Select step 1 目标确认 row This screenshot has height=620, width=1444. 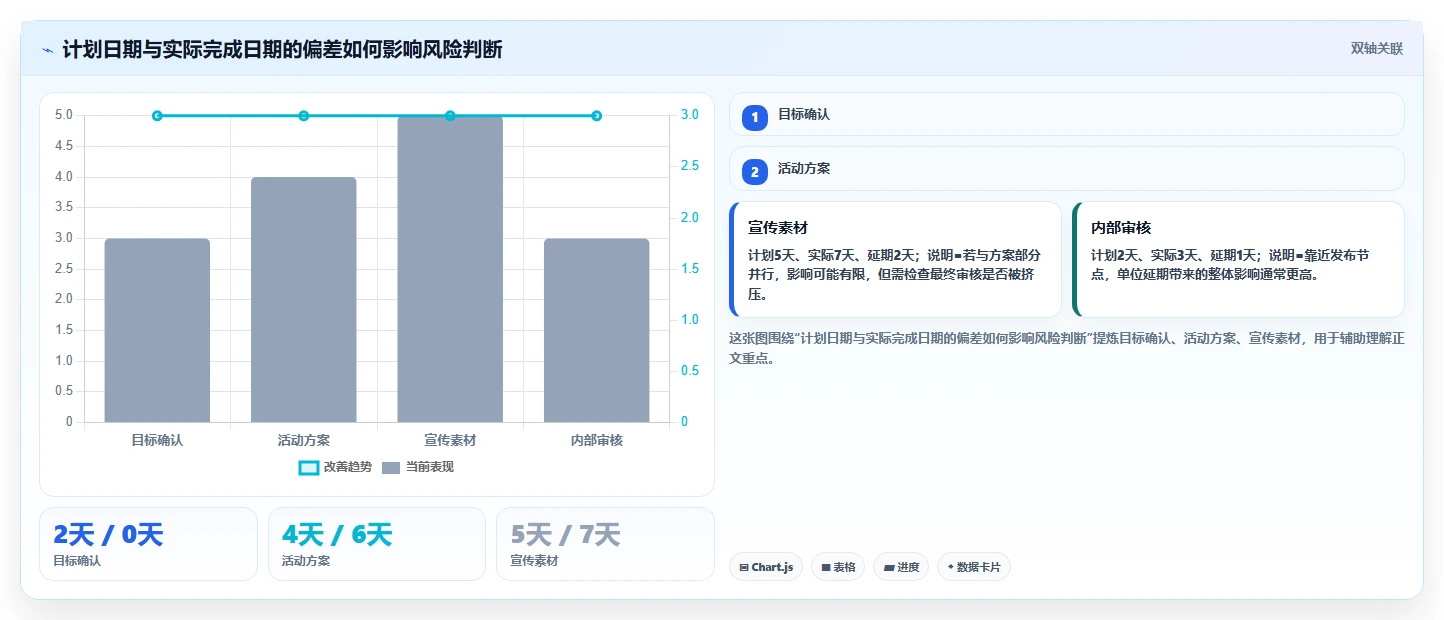[1067, 115]
